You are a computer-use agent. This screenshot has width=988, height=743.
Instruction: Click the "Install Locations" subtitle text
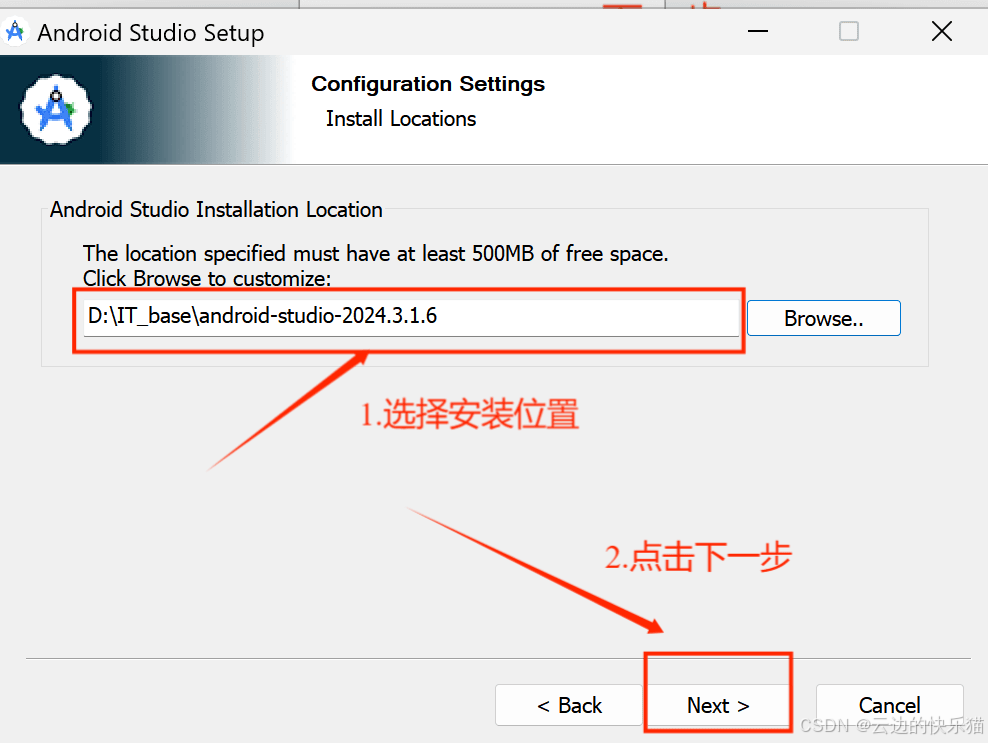(x=401, y=118)
